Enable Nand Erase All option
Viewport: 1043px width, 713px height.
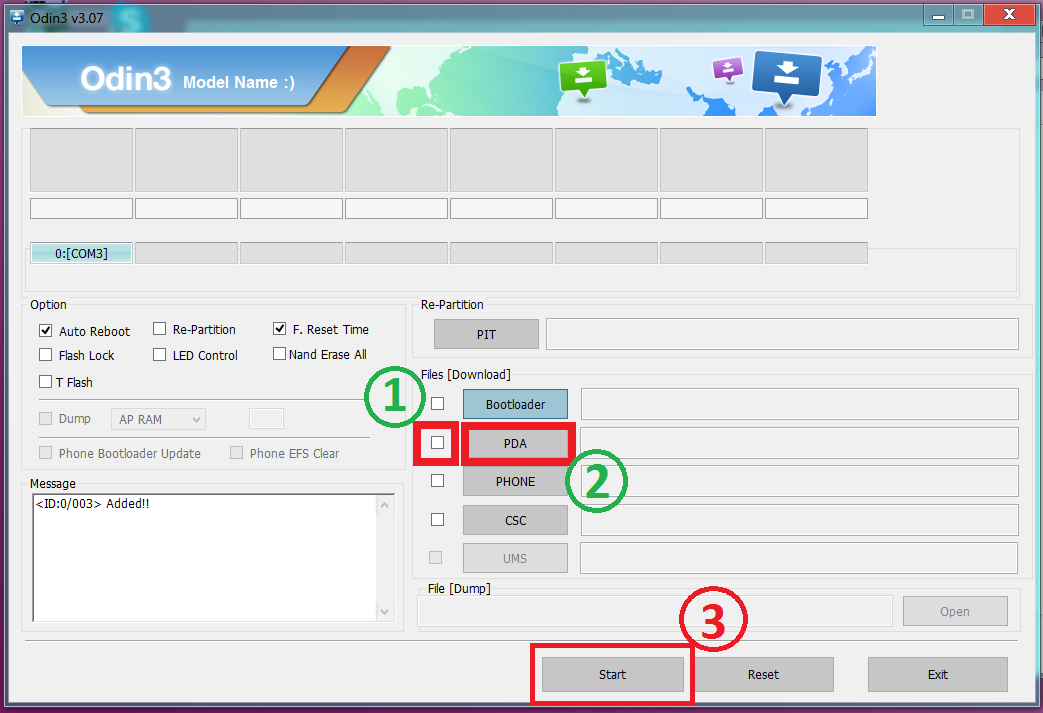(279, 354)
